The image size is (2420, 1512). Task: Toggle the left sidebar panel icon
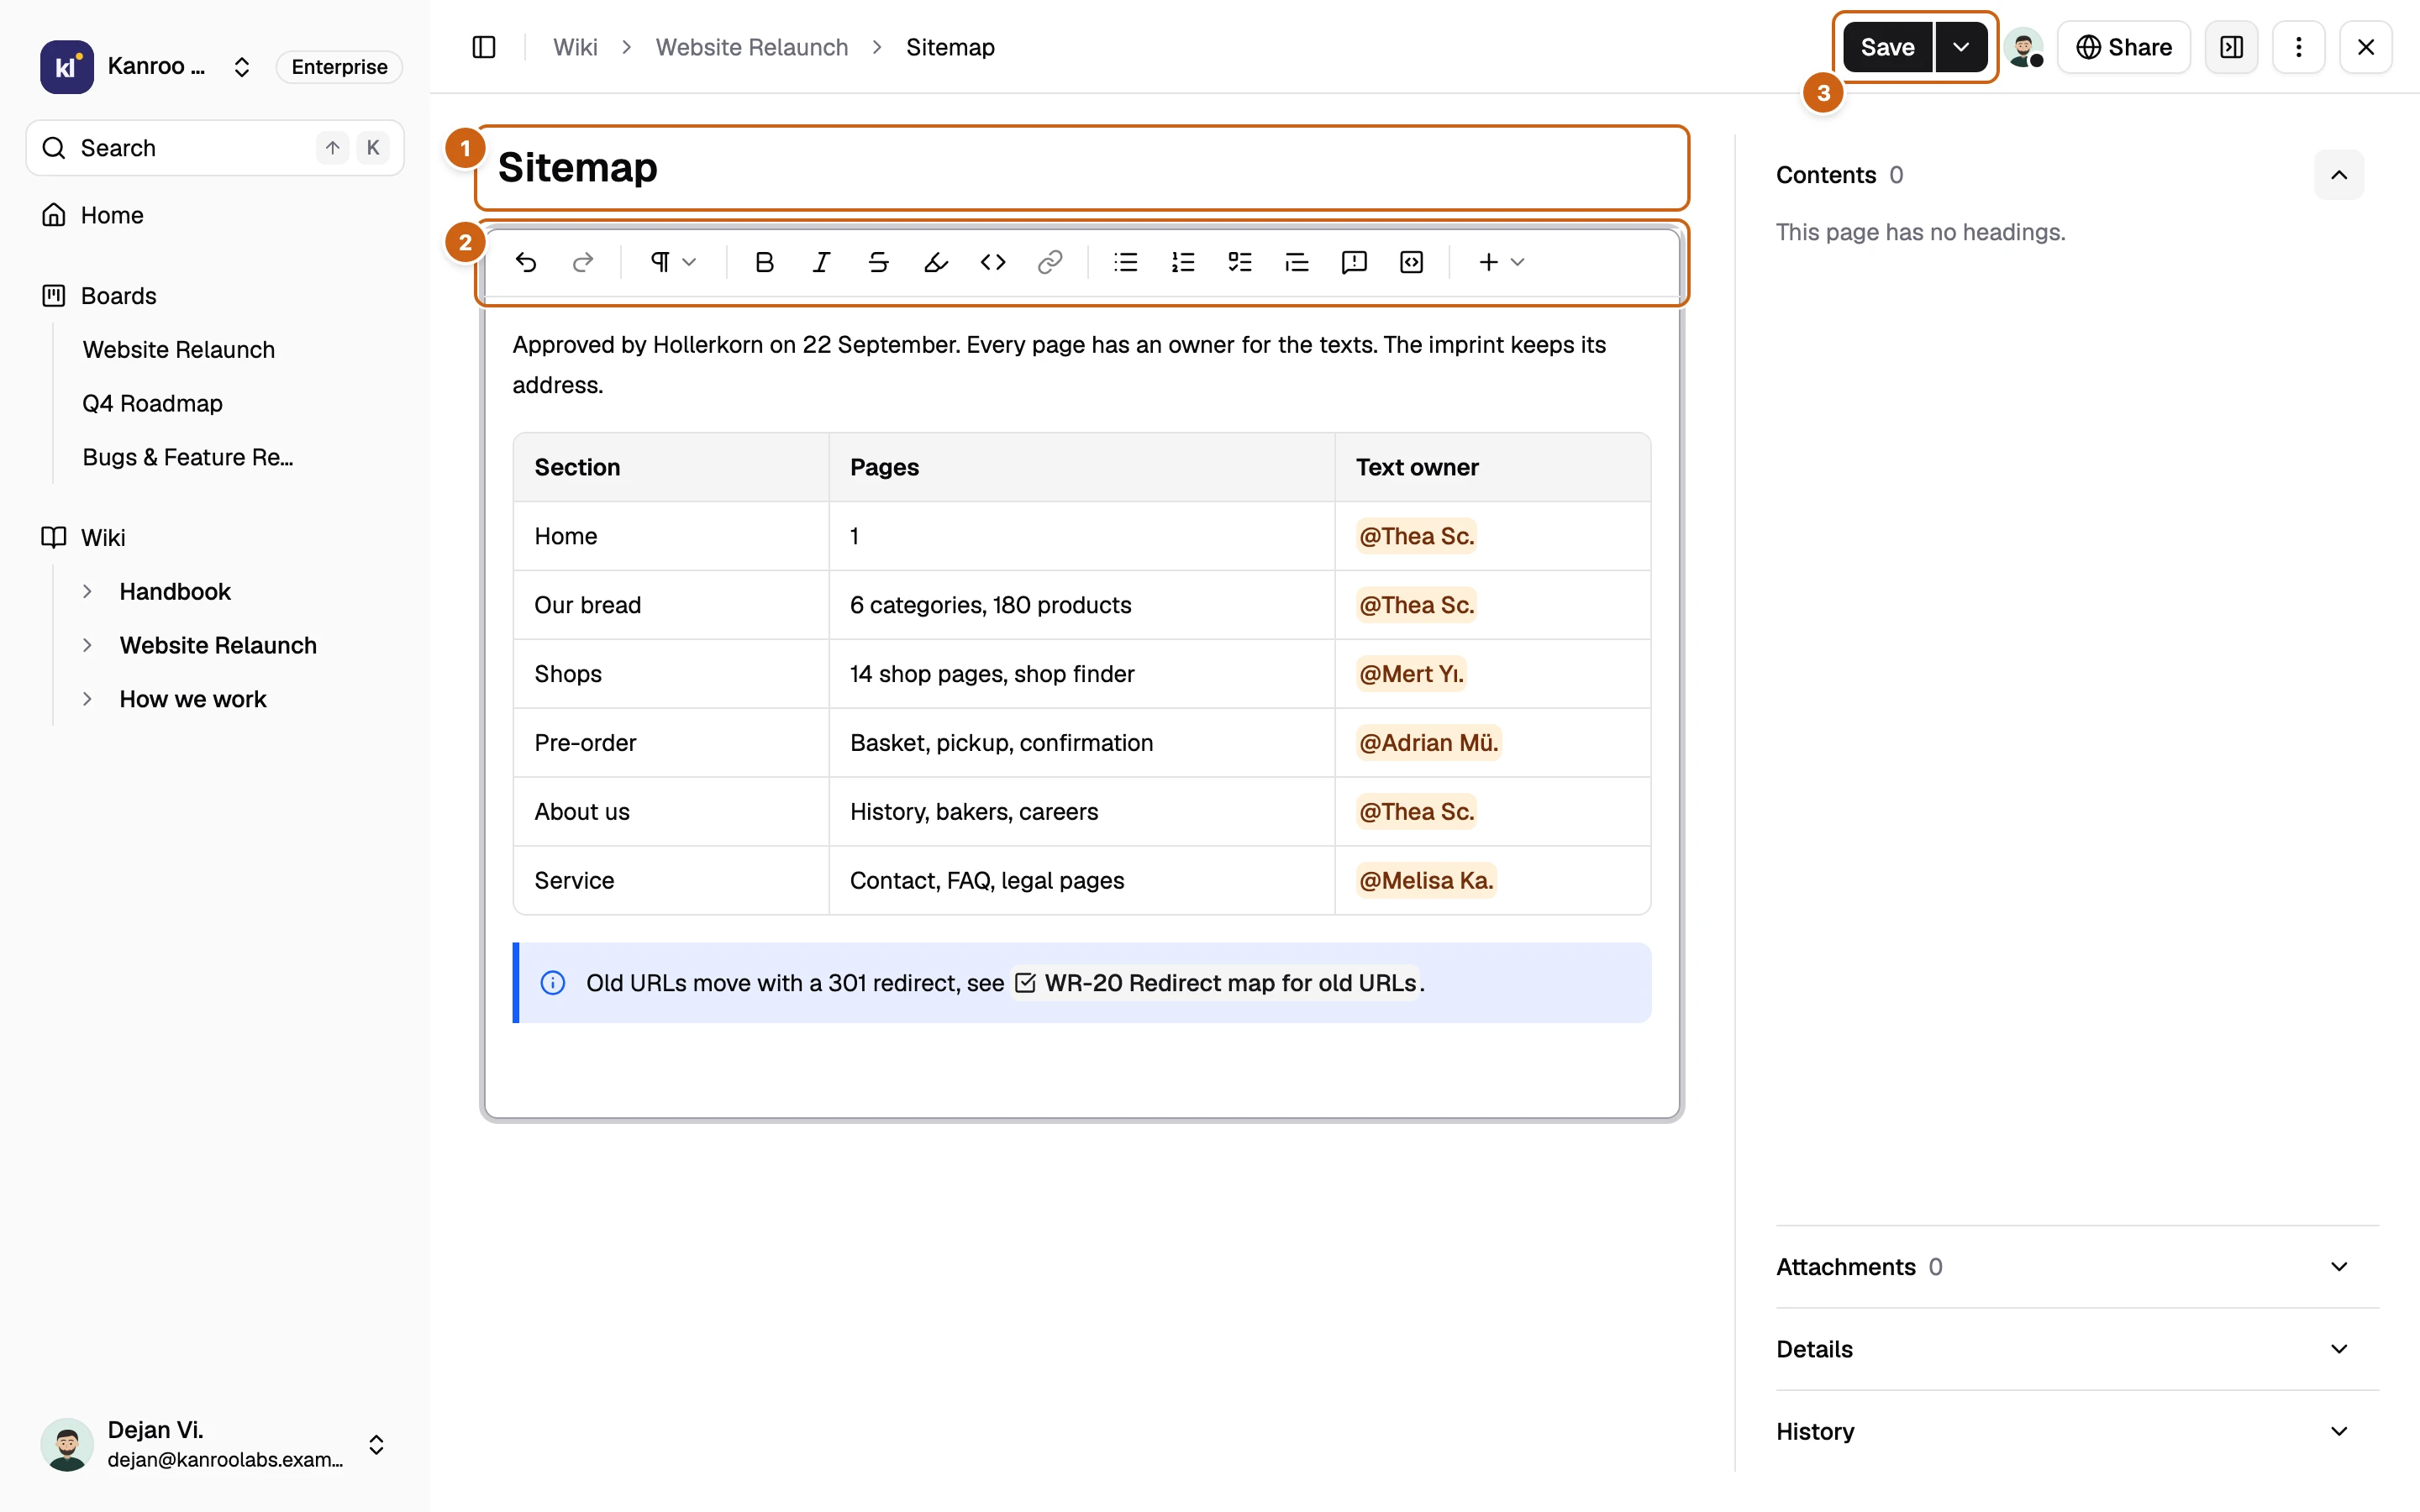(x=484, y=47)
